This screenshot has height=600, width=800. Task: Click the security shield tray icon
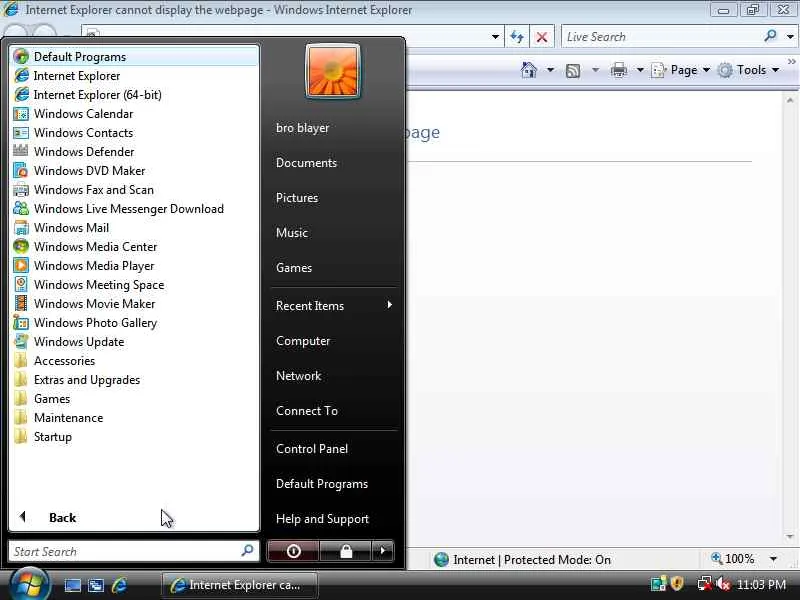tap(678, 583)
